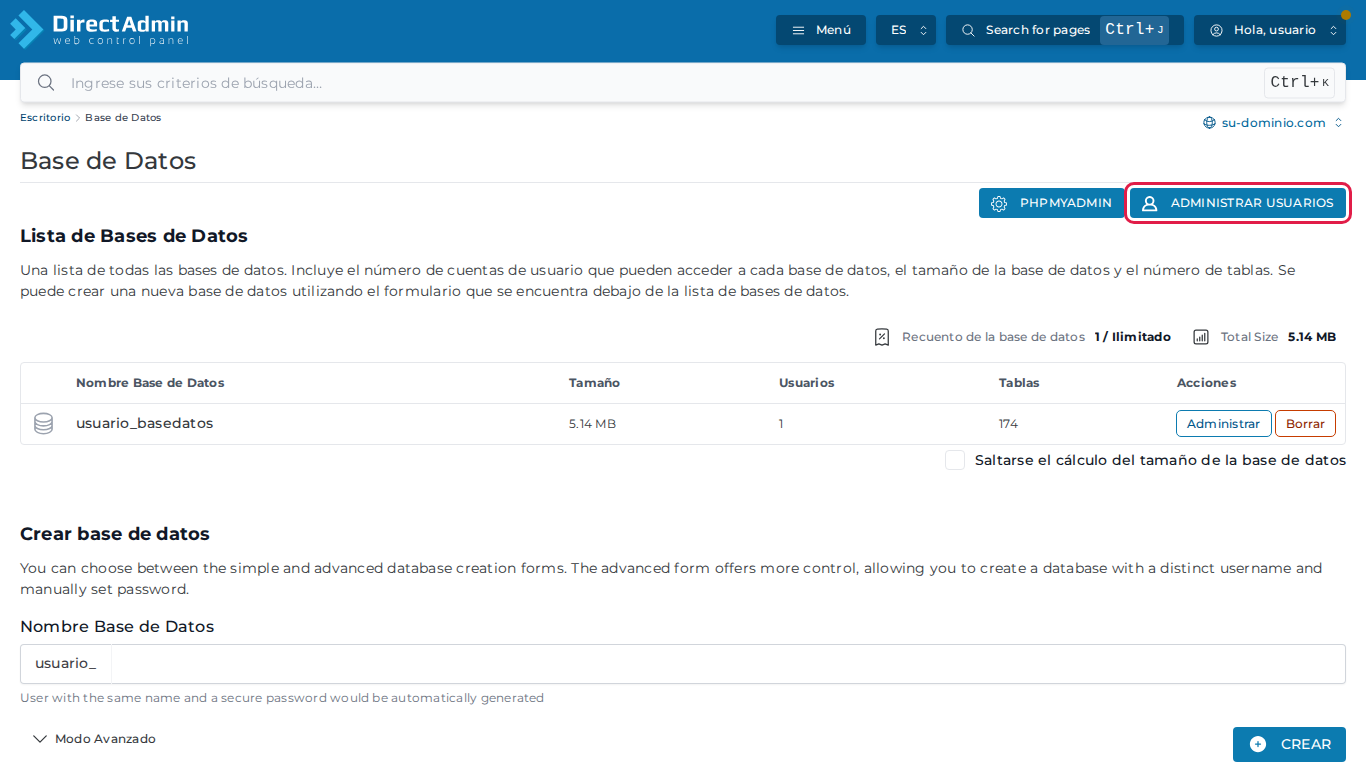Click the orange notification dot

click(x=1346, y=15)
